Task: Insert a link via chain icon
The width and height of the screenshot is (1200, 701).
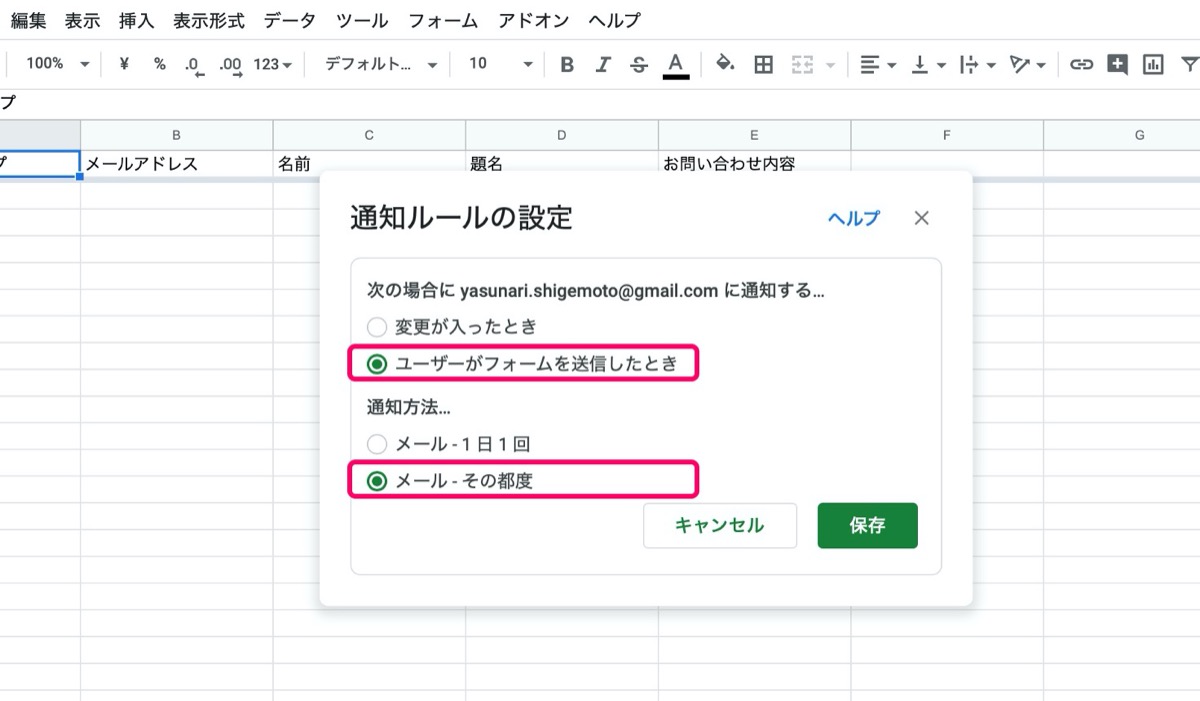Action: [x=1080, y=65]
